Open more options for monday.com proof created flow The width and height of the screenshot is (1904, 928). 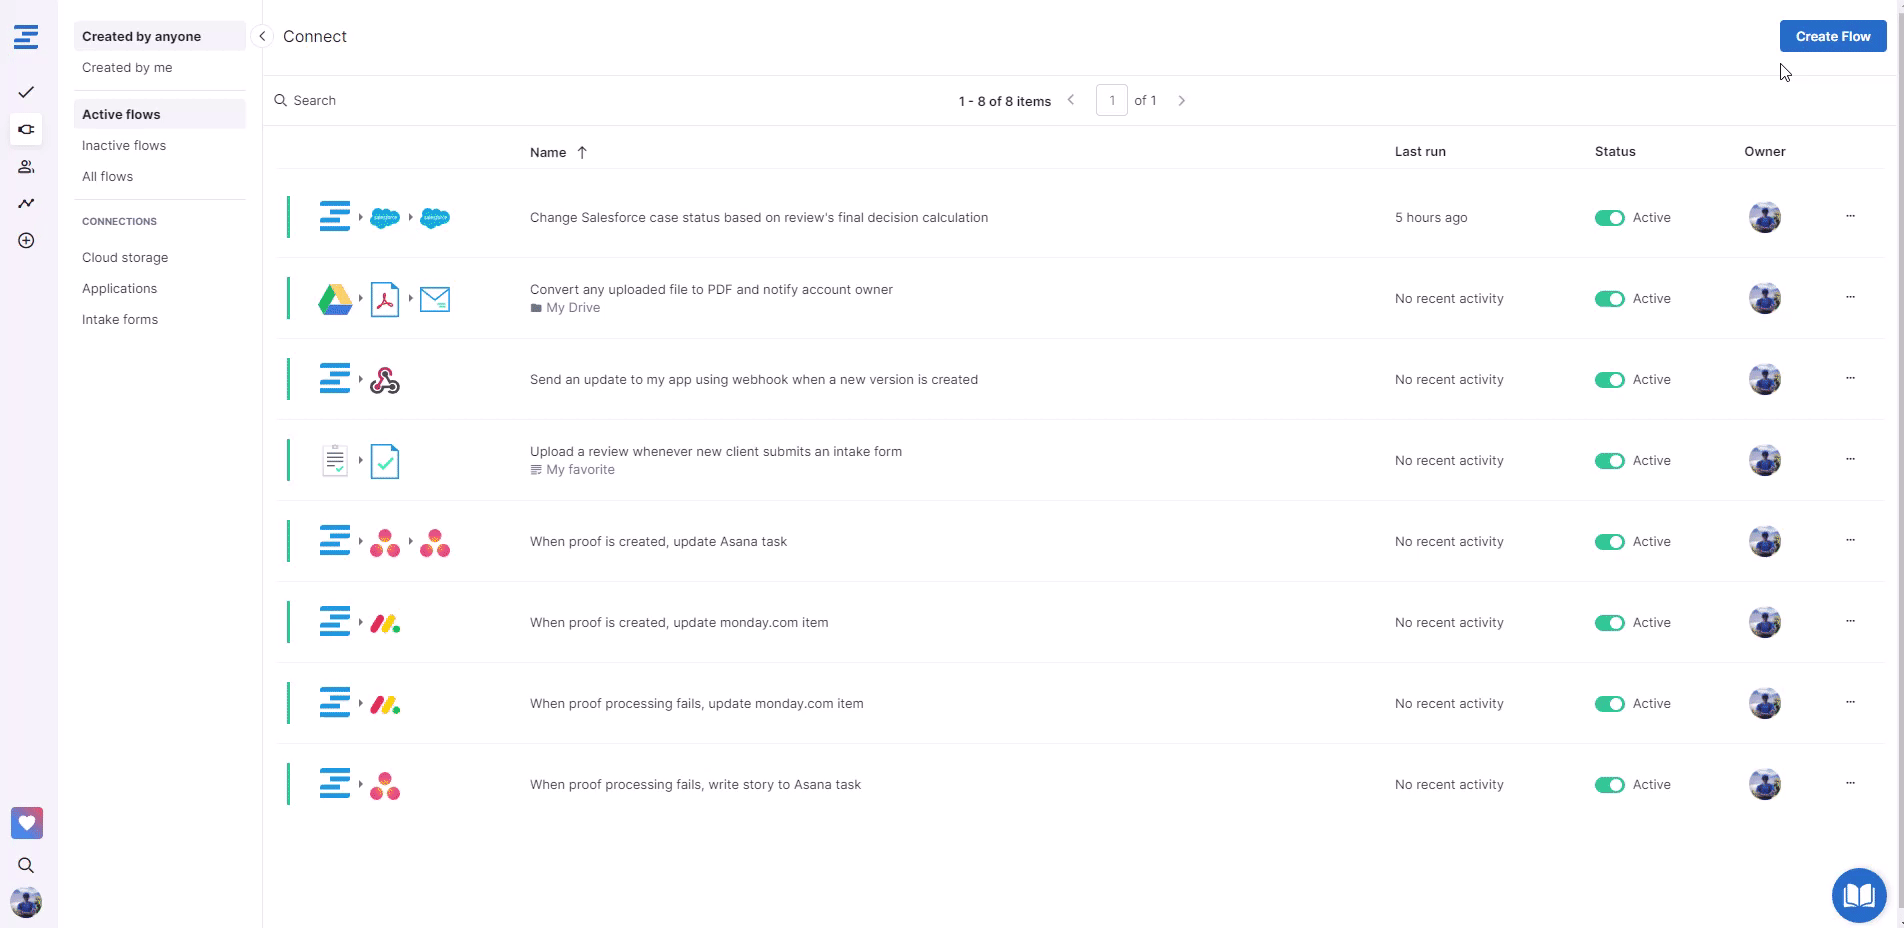point(1850,621)
